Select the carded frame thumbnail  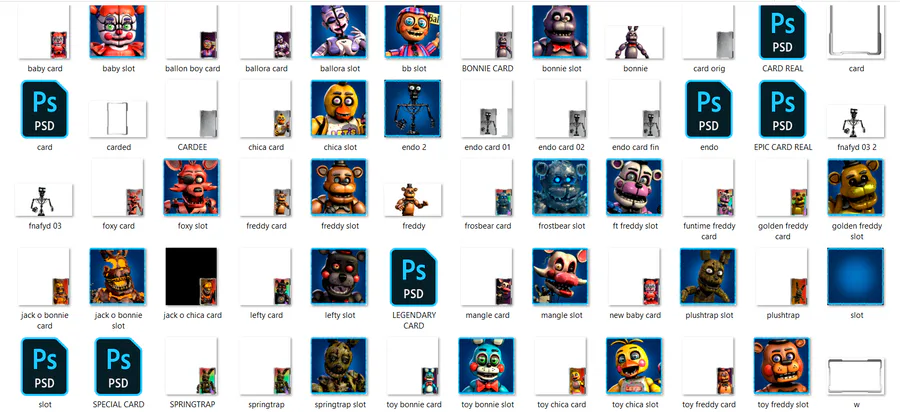[118, 119]
